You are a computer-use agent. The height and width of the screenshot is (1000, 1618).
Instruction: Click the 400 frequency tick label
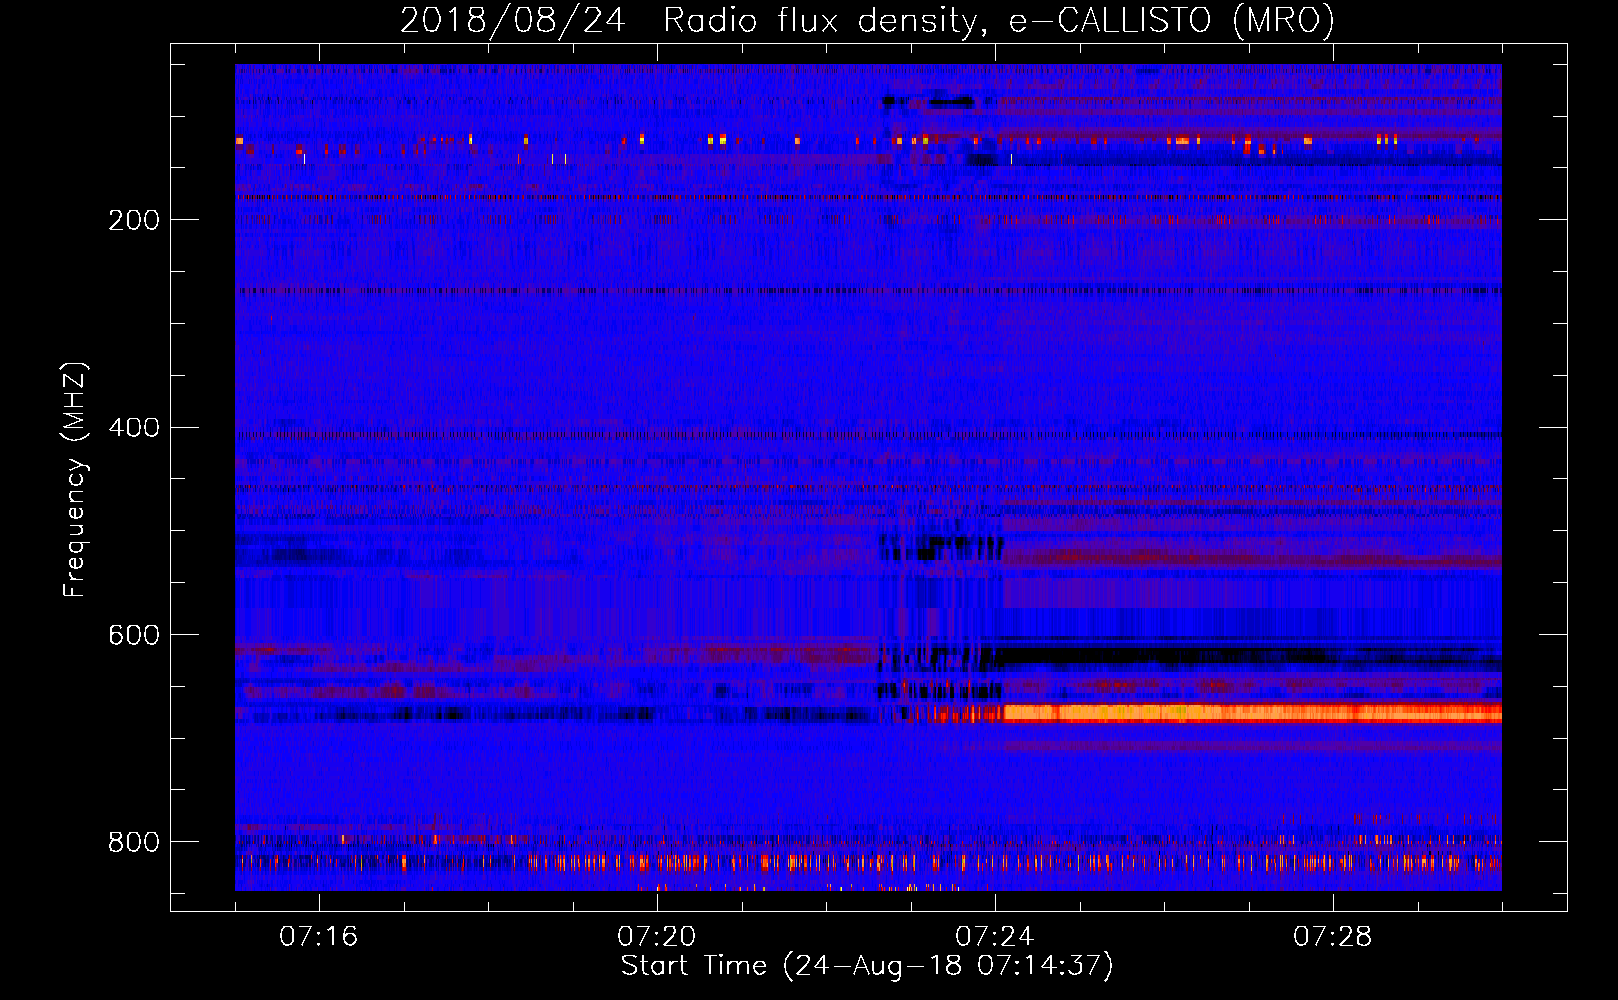pyautogui.click(x=133, y=428)
